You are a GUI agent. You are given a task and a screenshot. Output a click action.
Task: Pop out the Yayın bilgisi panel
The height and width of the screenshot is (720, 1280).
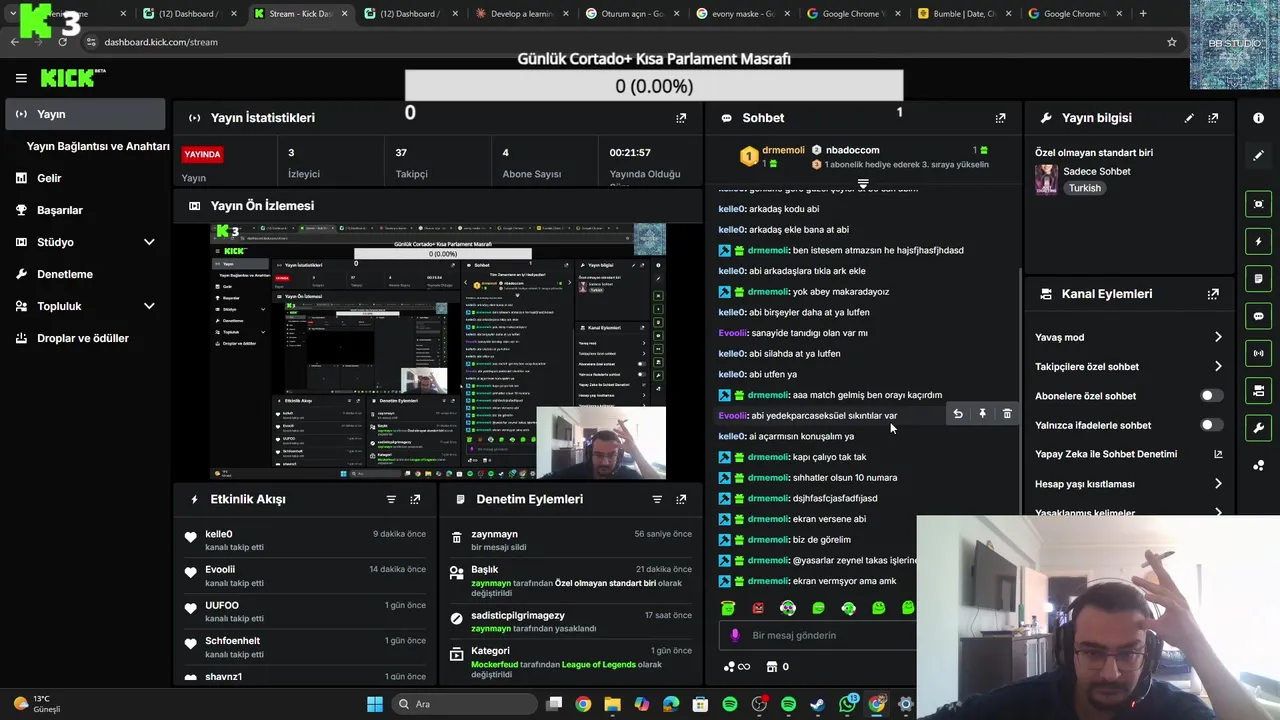tap(1213, 118)
